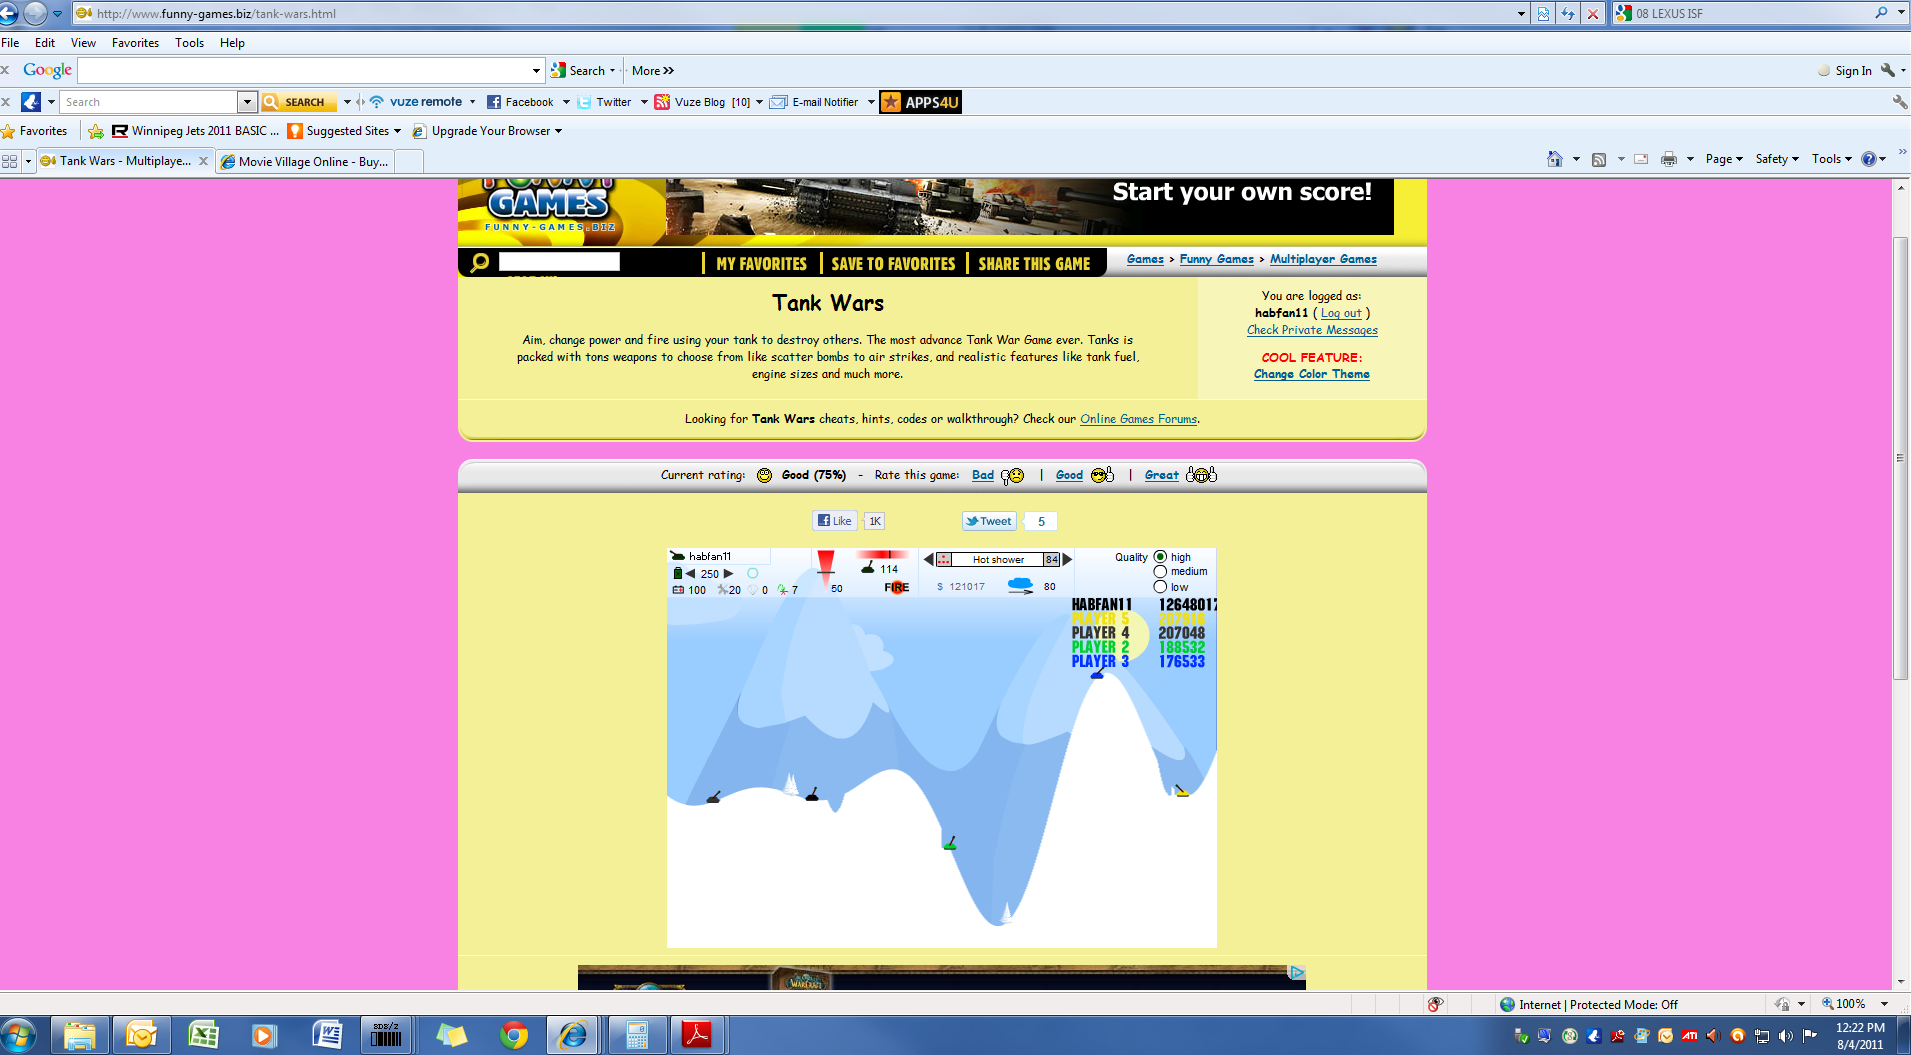This screenshot has height=1055, width=1911.
Task: Click the magnifier search icon on site
Action: [x=480, y=263]
